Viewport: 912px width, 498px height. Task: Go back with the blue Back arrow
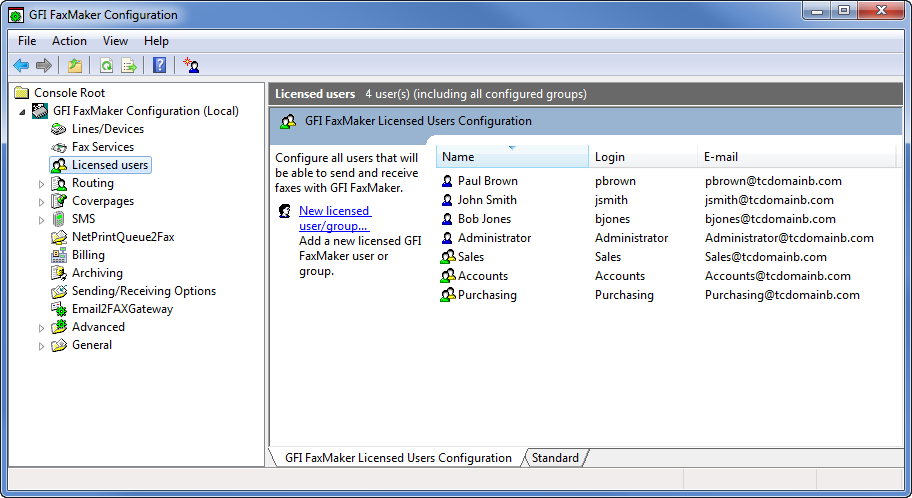click(21, 65)
